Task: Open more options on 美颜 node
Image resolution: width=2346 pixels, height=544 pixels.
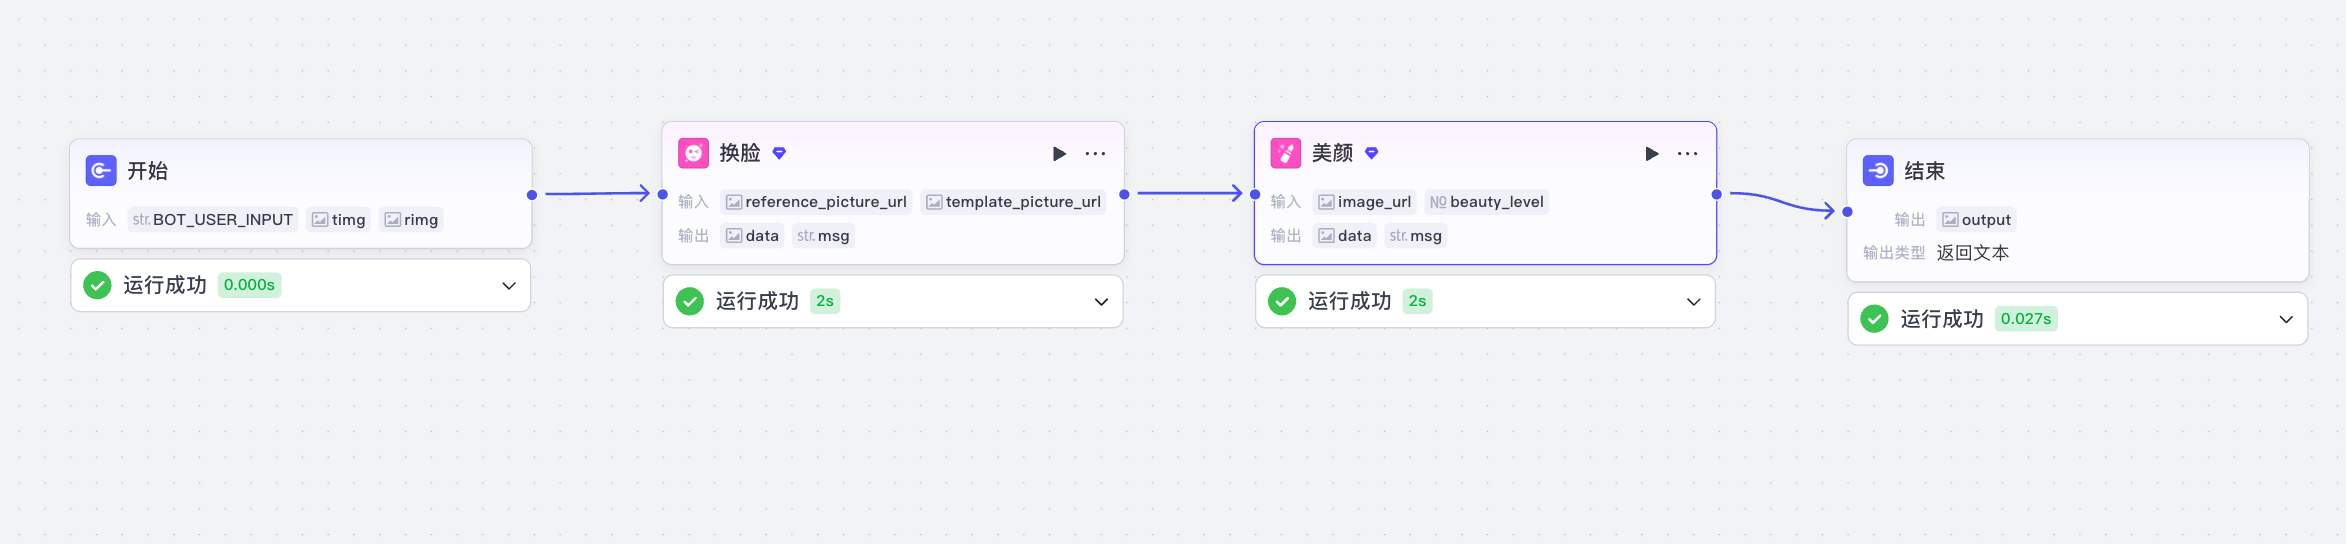Action: tap(1687, 154)
